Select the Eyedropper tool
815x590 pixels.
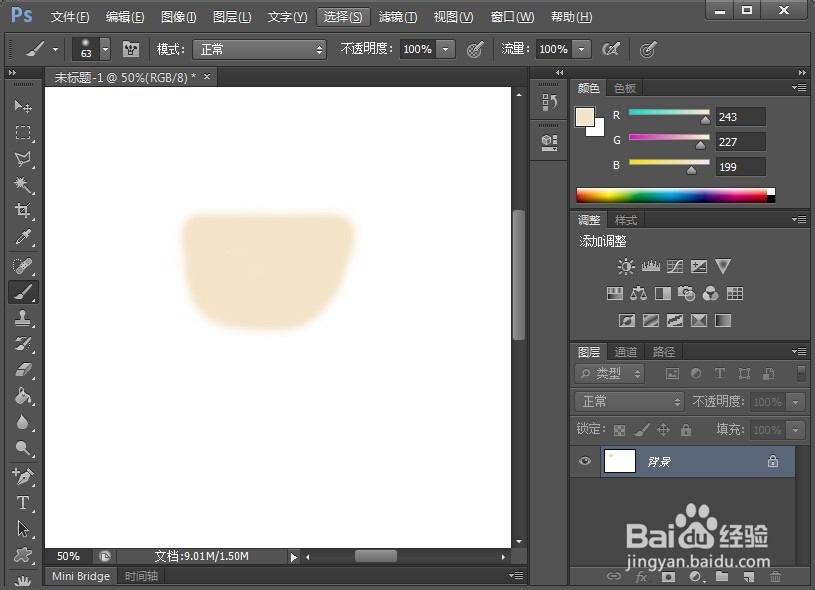(x=22, y=237)
